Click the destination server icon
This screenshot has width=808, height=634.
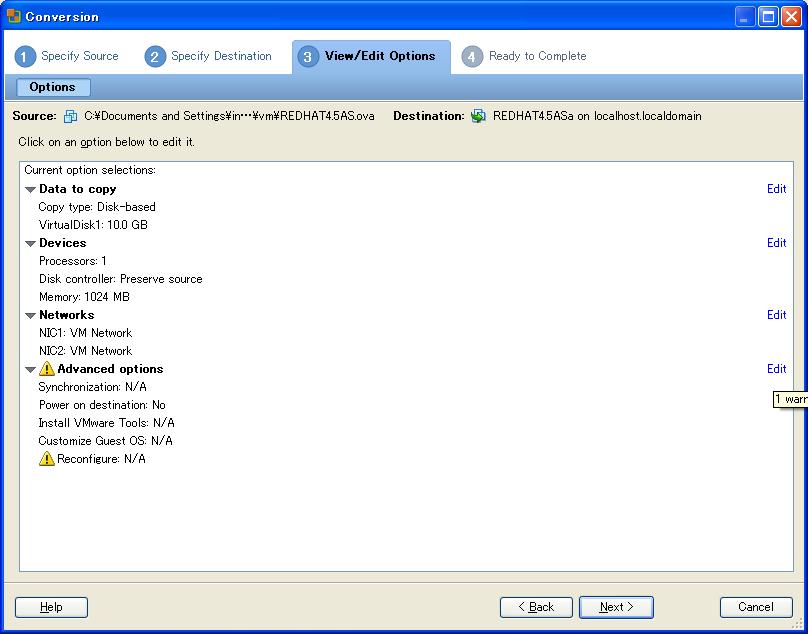coord(478,116)
